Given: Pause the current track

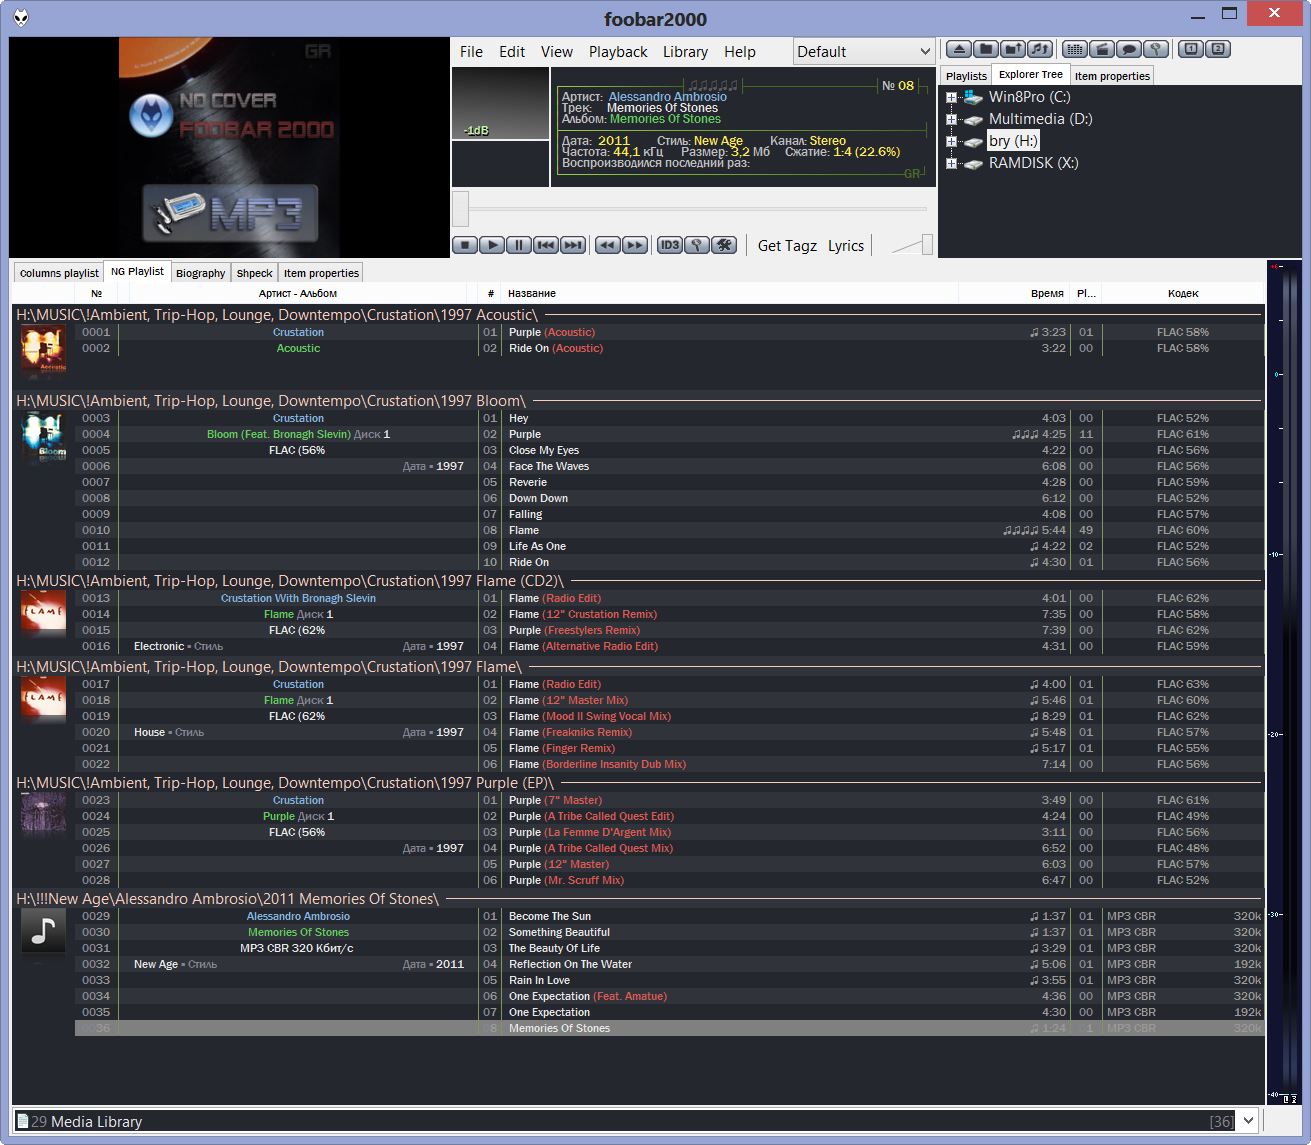Looking at the screenshot, I should click(518, 245).
